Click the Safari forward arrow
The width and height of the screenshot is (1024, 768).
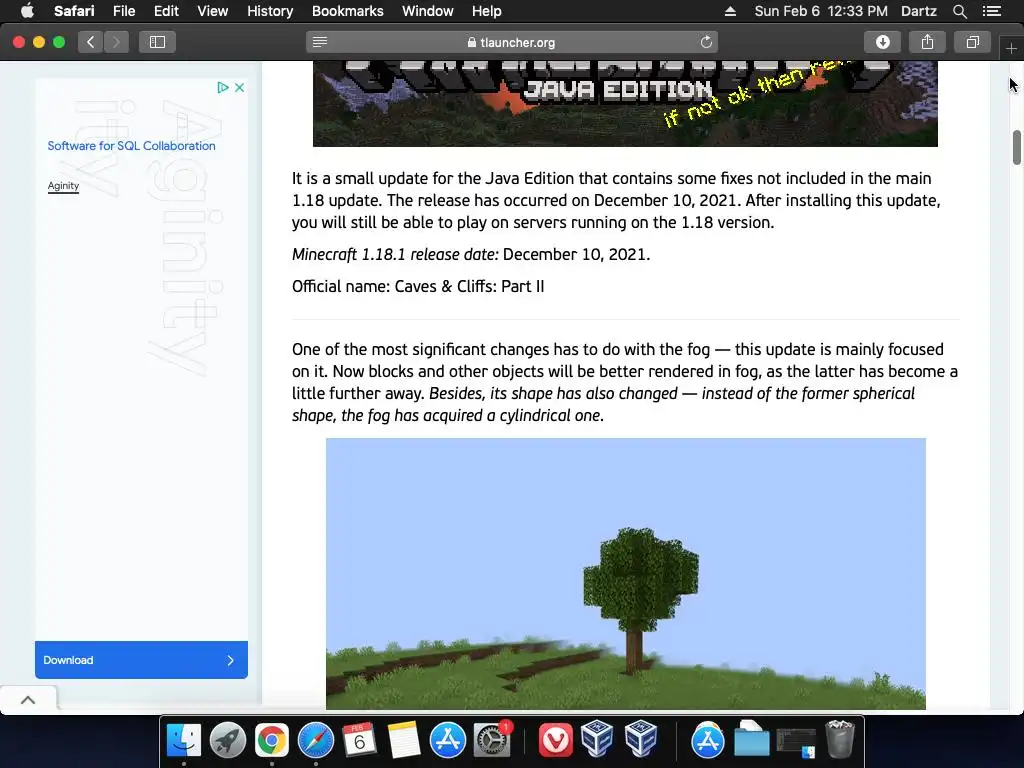point(116,42)
